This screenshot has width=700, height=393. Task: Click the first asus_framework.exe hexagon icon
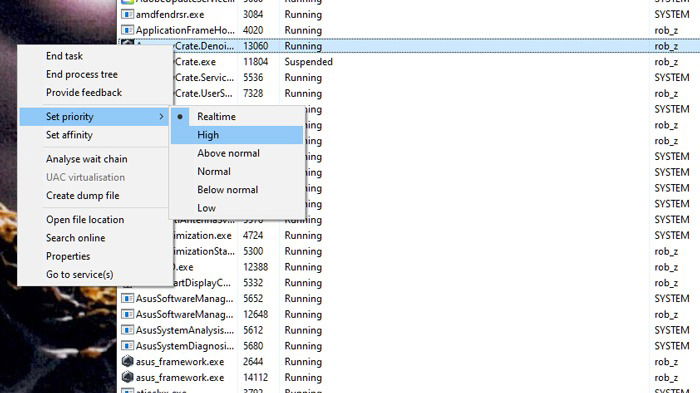pos(127,361)
